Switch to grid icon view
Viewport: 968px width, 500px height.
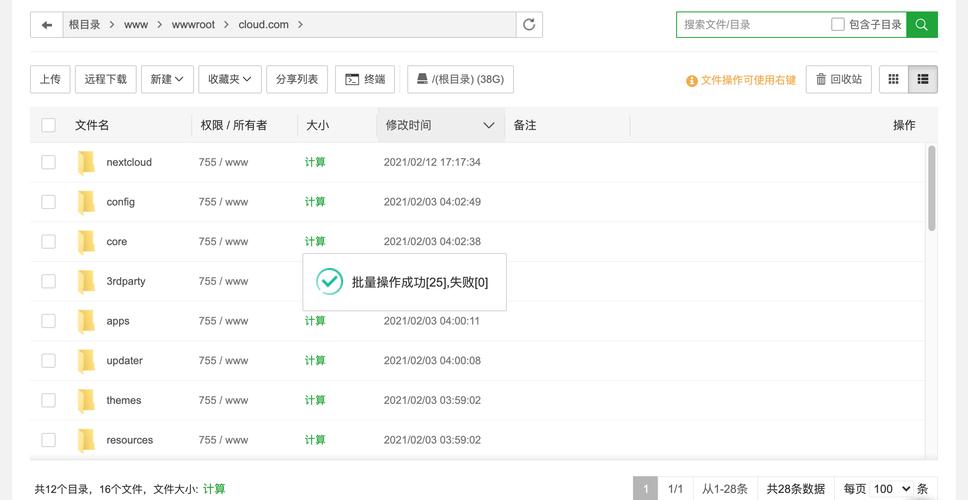894,79
